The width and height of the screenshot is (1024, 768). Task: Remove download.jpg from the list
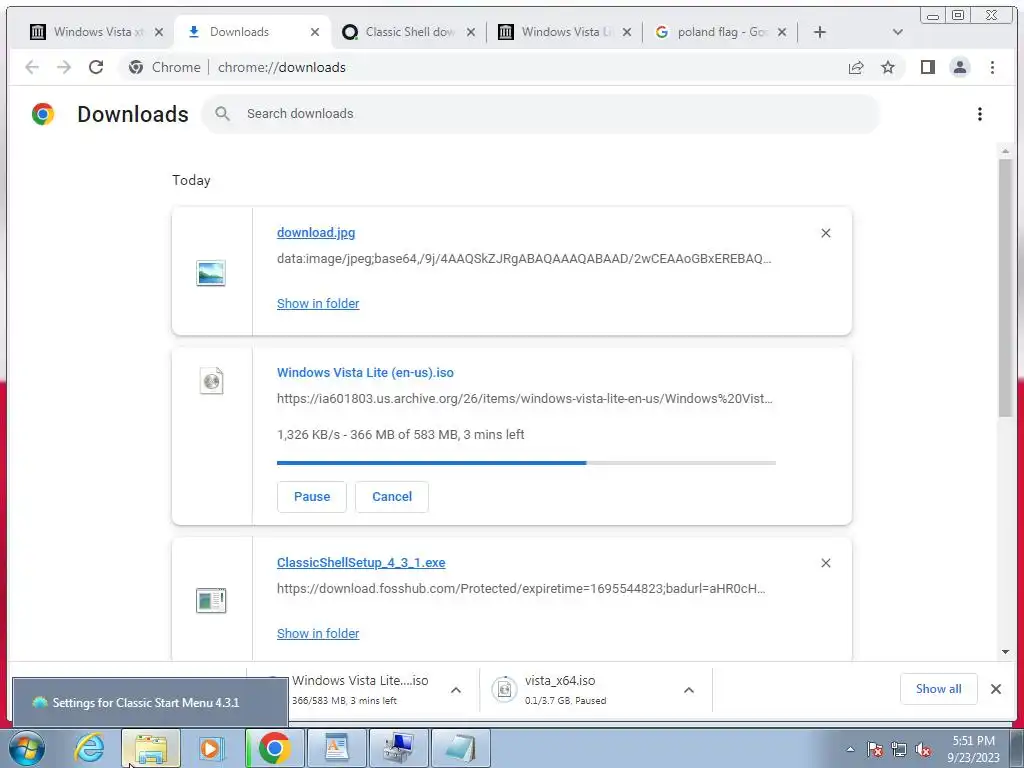(x=825, y=233)
